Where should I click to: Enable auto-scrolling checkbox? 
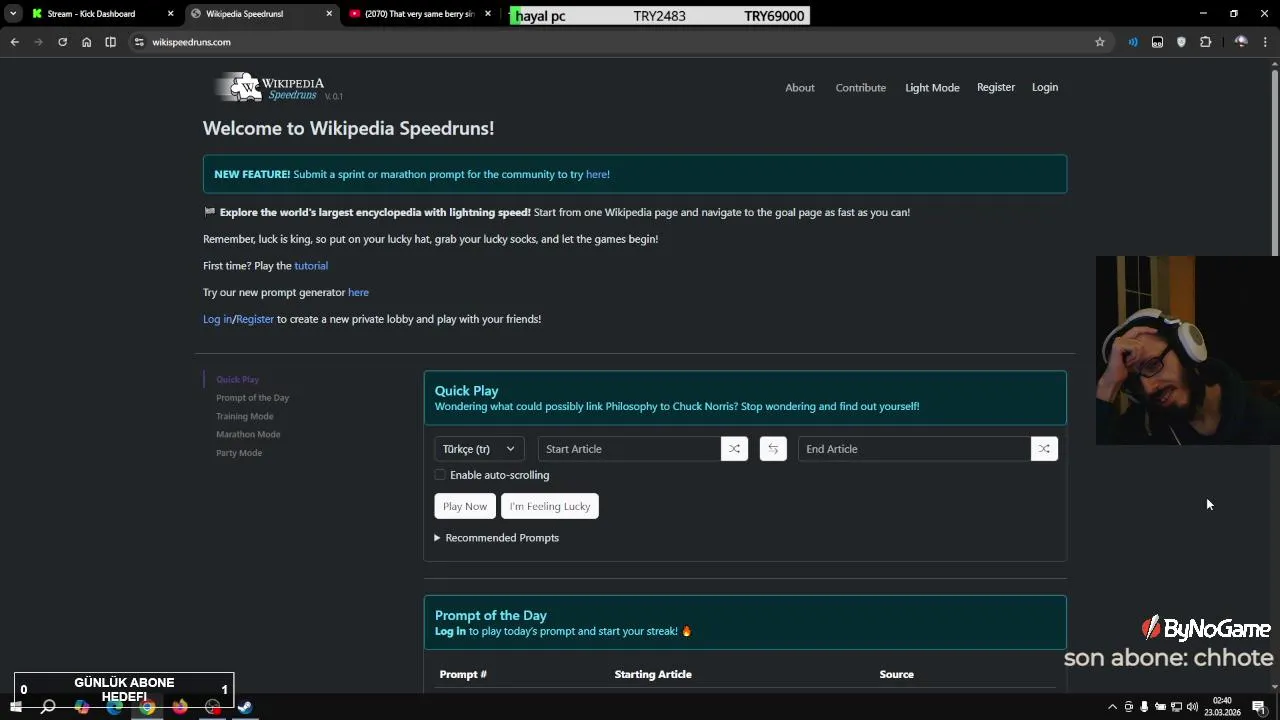[440, 475]
